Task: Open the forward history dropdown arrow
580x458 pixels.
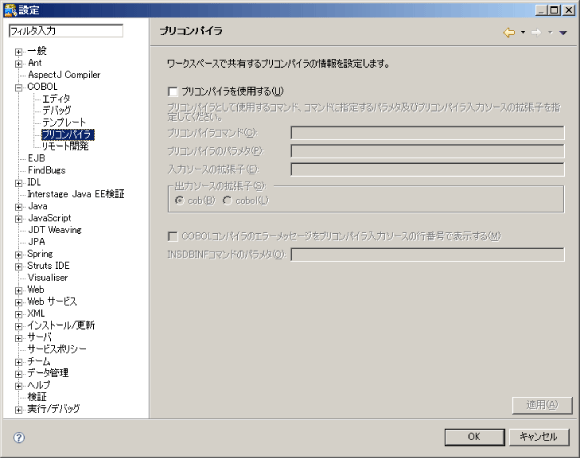Action: [x=550, y=32]
